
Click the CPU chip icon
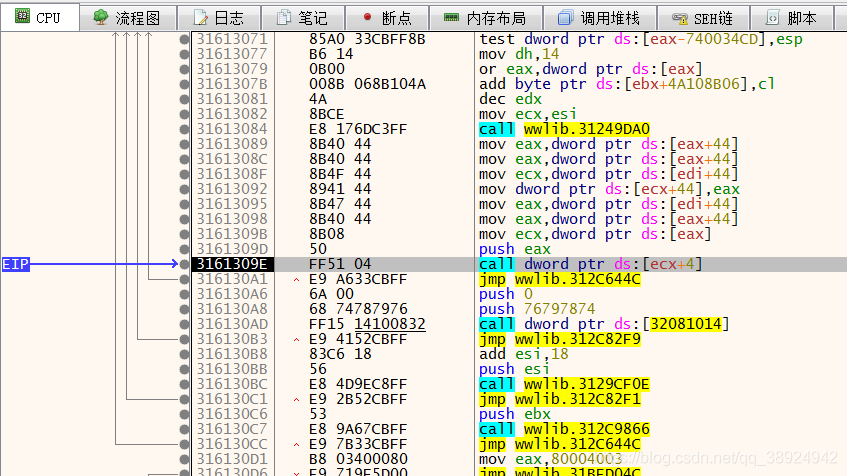[x=22, y=16]
